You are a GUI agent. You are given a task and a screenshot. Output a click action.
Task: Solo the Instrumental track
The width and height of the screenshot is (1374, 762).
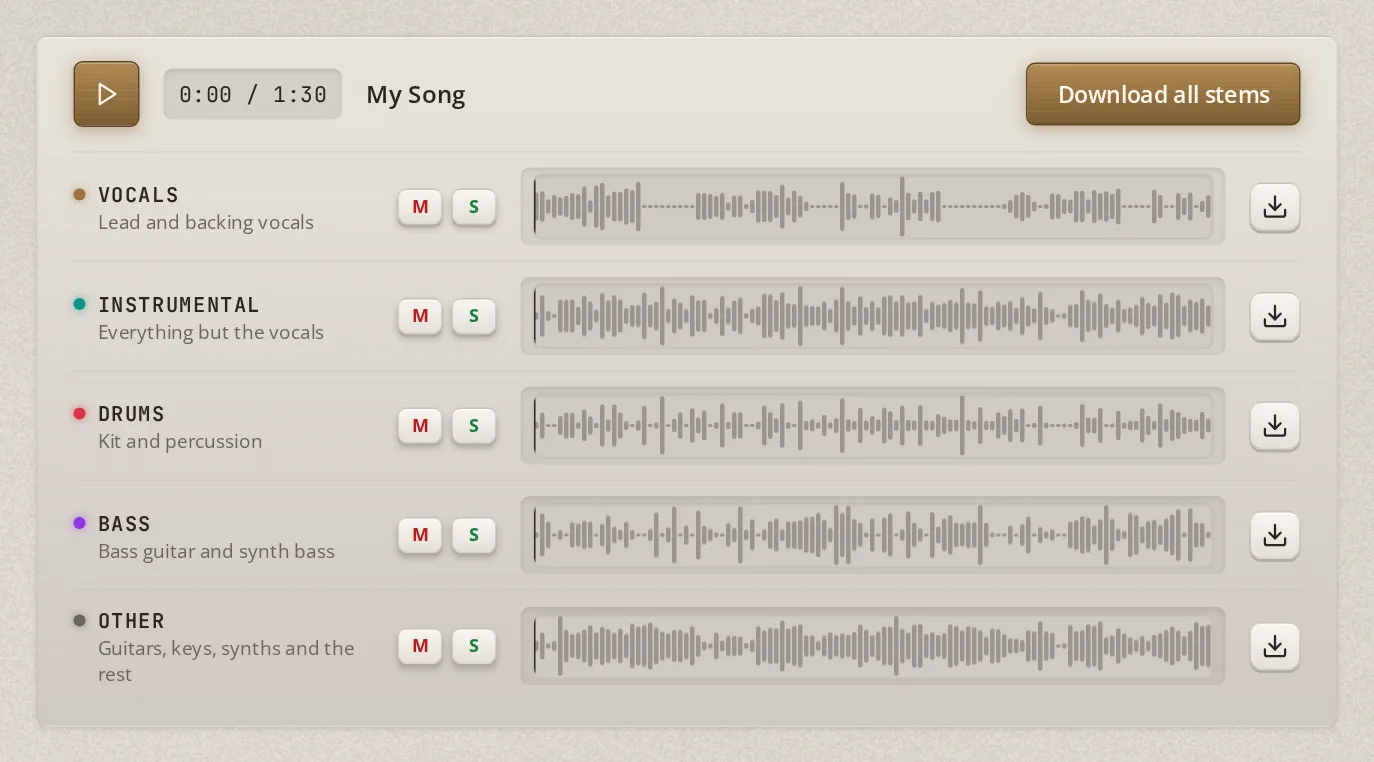coord(474,316)
